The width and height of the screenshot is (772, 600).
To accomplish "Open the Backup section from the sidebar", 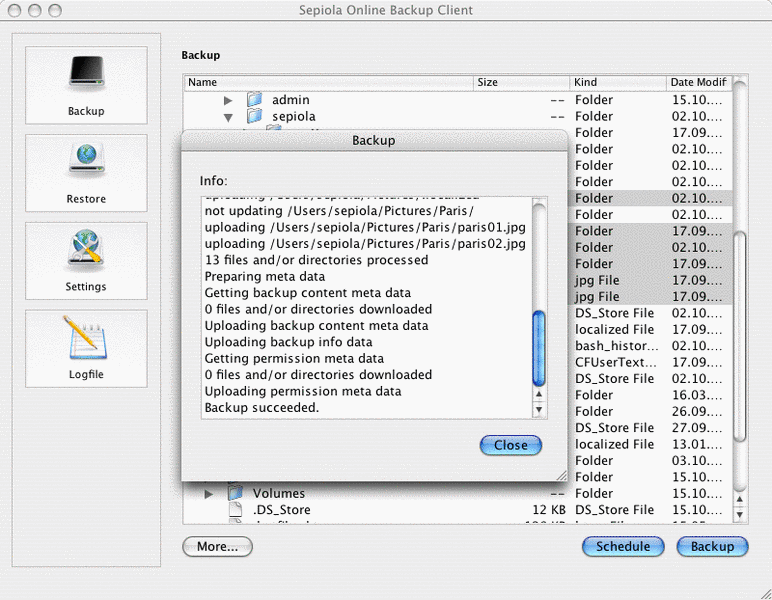I will click(86, 85).
